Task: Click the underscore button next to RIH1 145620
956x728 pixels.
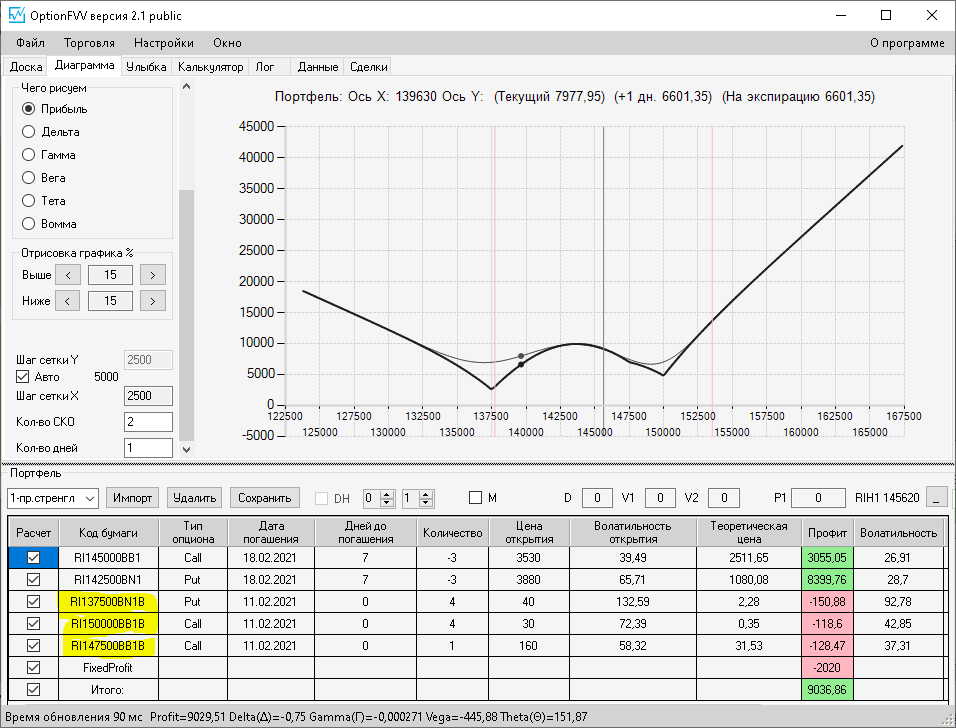Action: coord(936,498)
